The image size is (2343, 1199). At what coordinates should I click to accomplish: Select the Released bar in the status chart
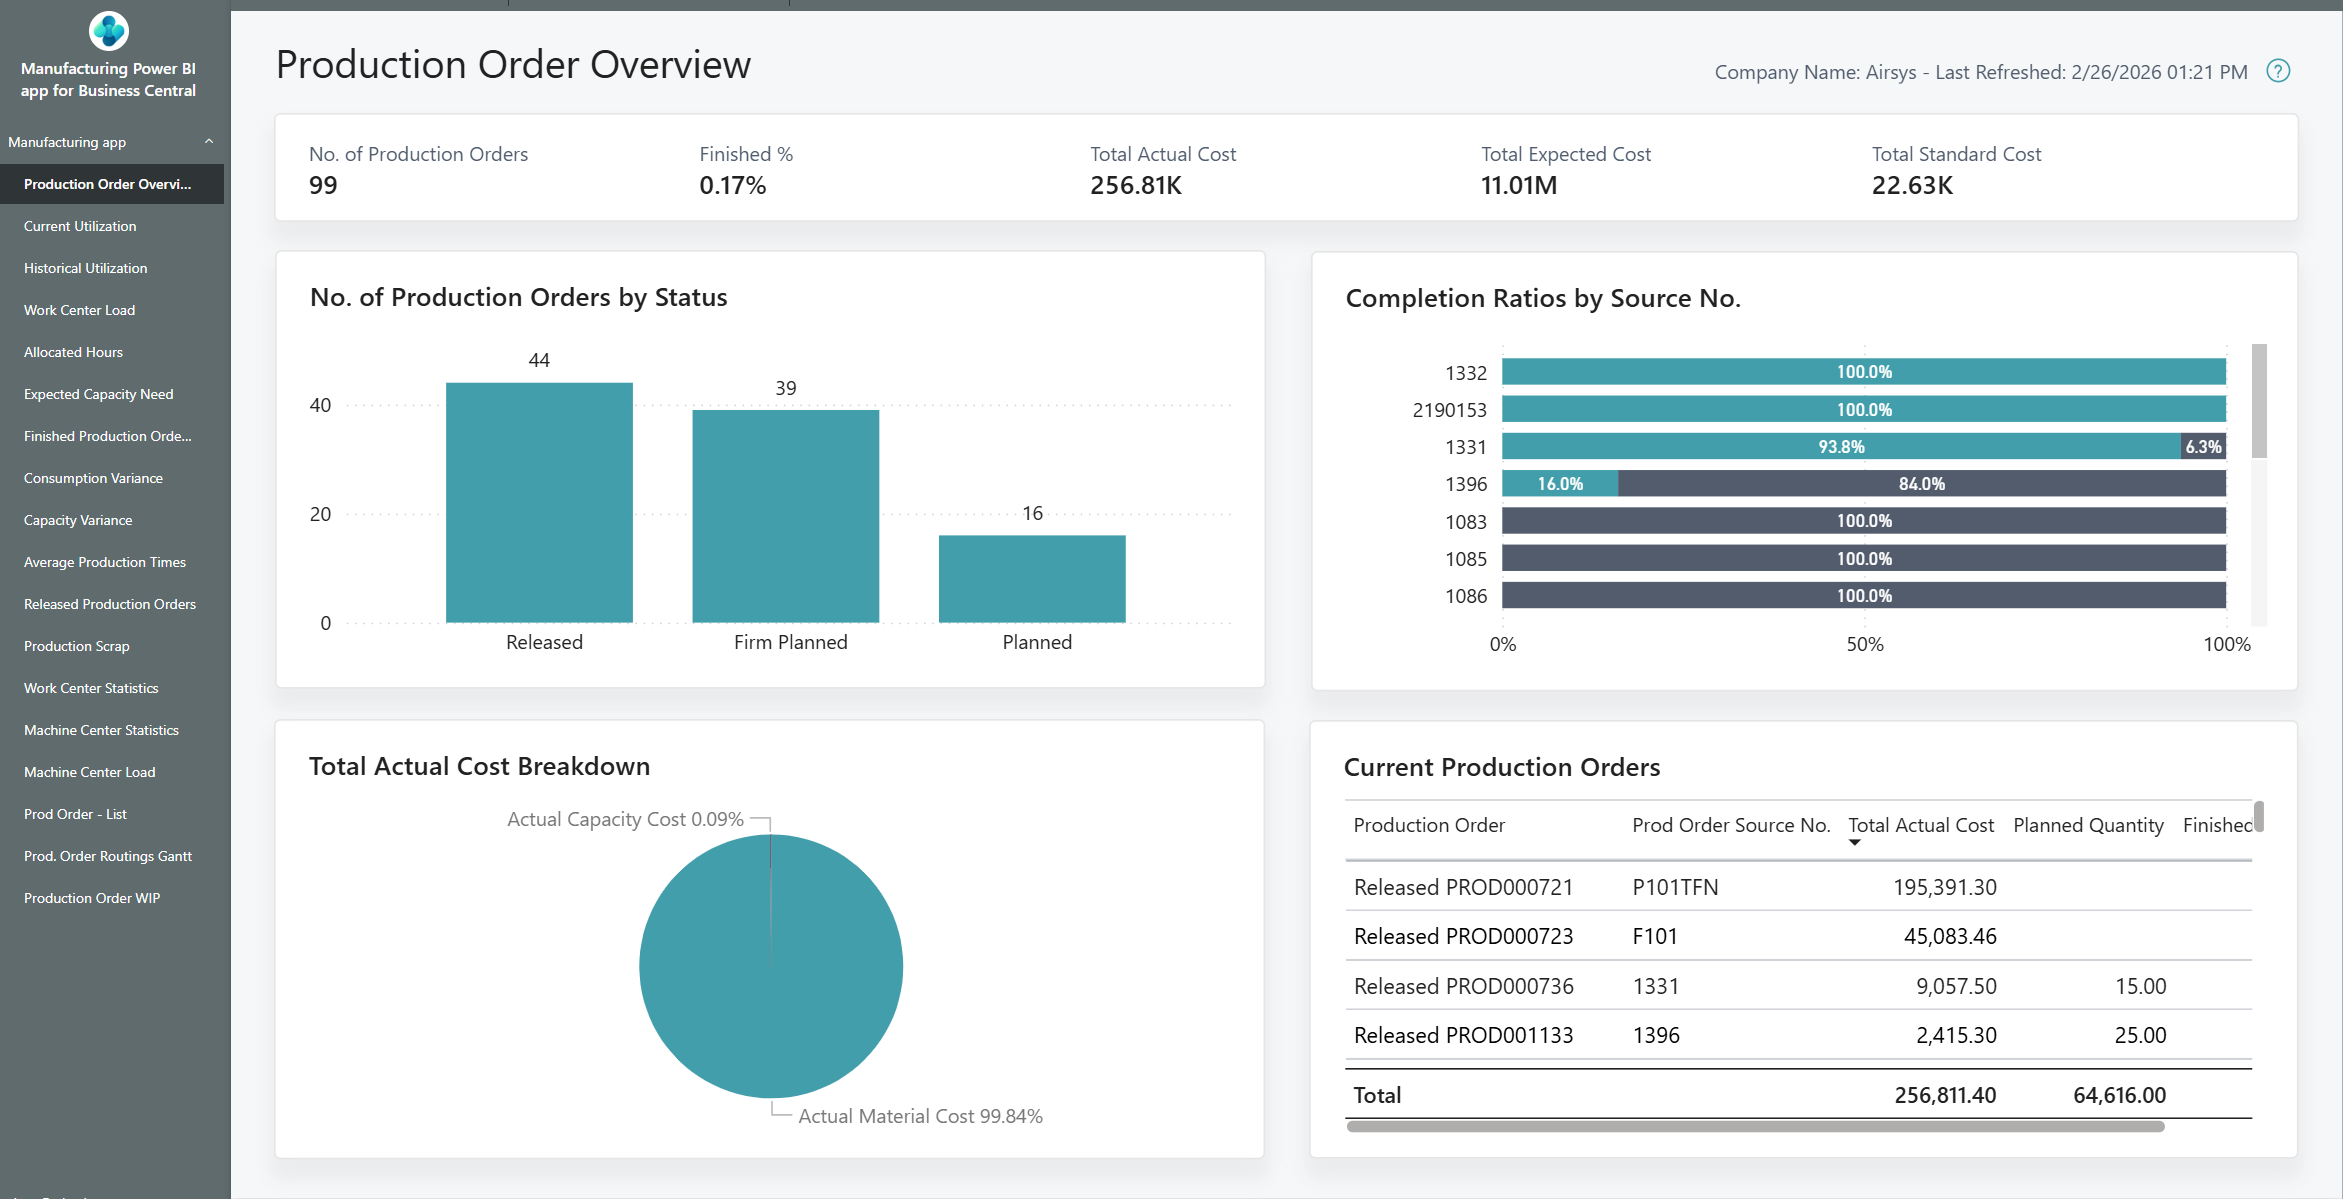coord(540,500)
